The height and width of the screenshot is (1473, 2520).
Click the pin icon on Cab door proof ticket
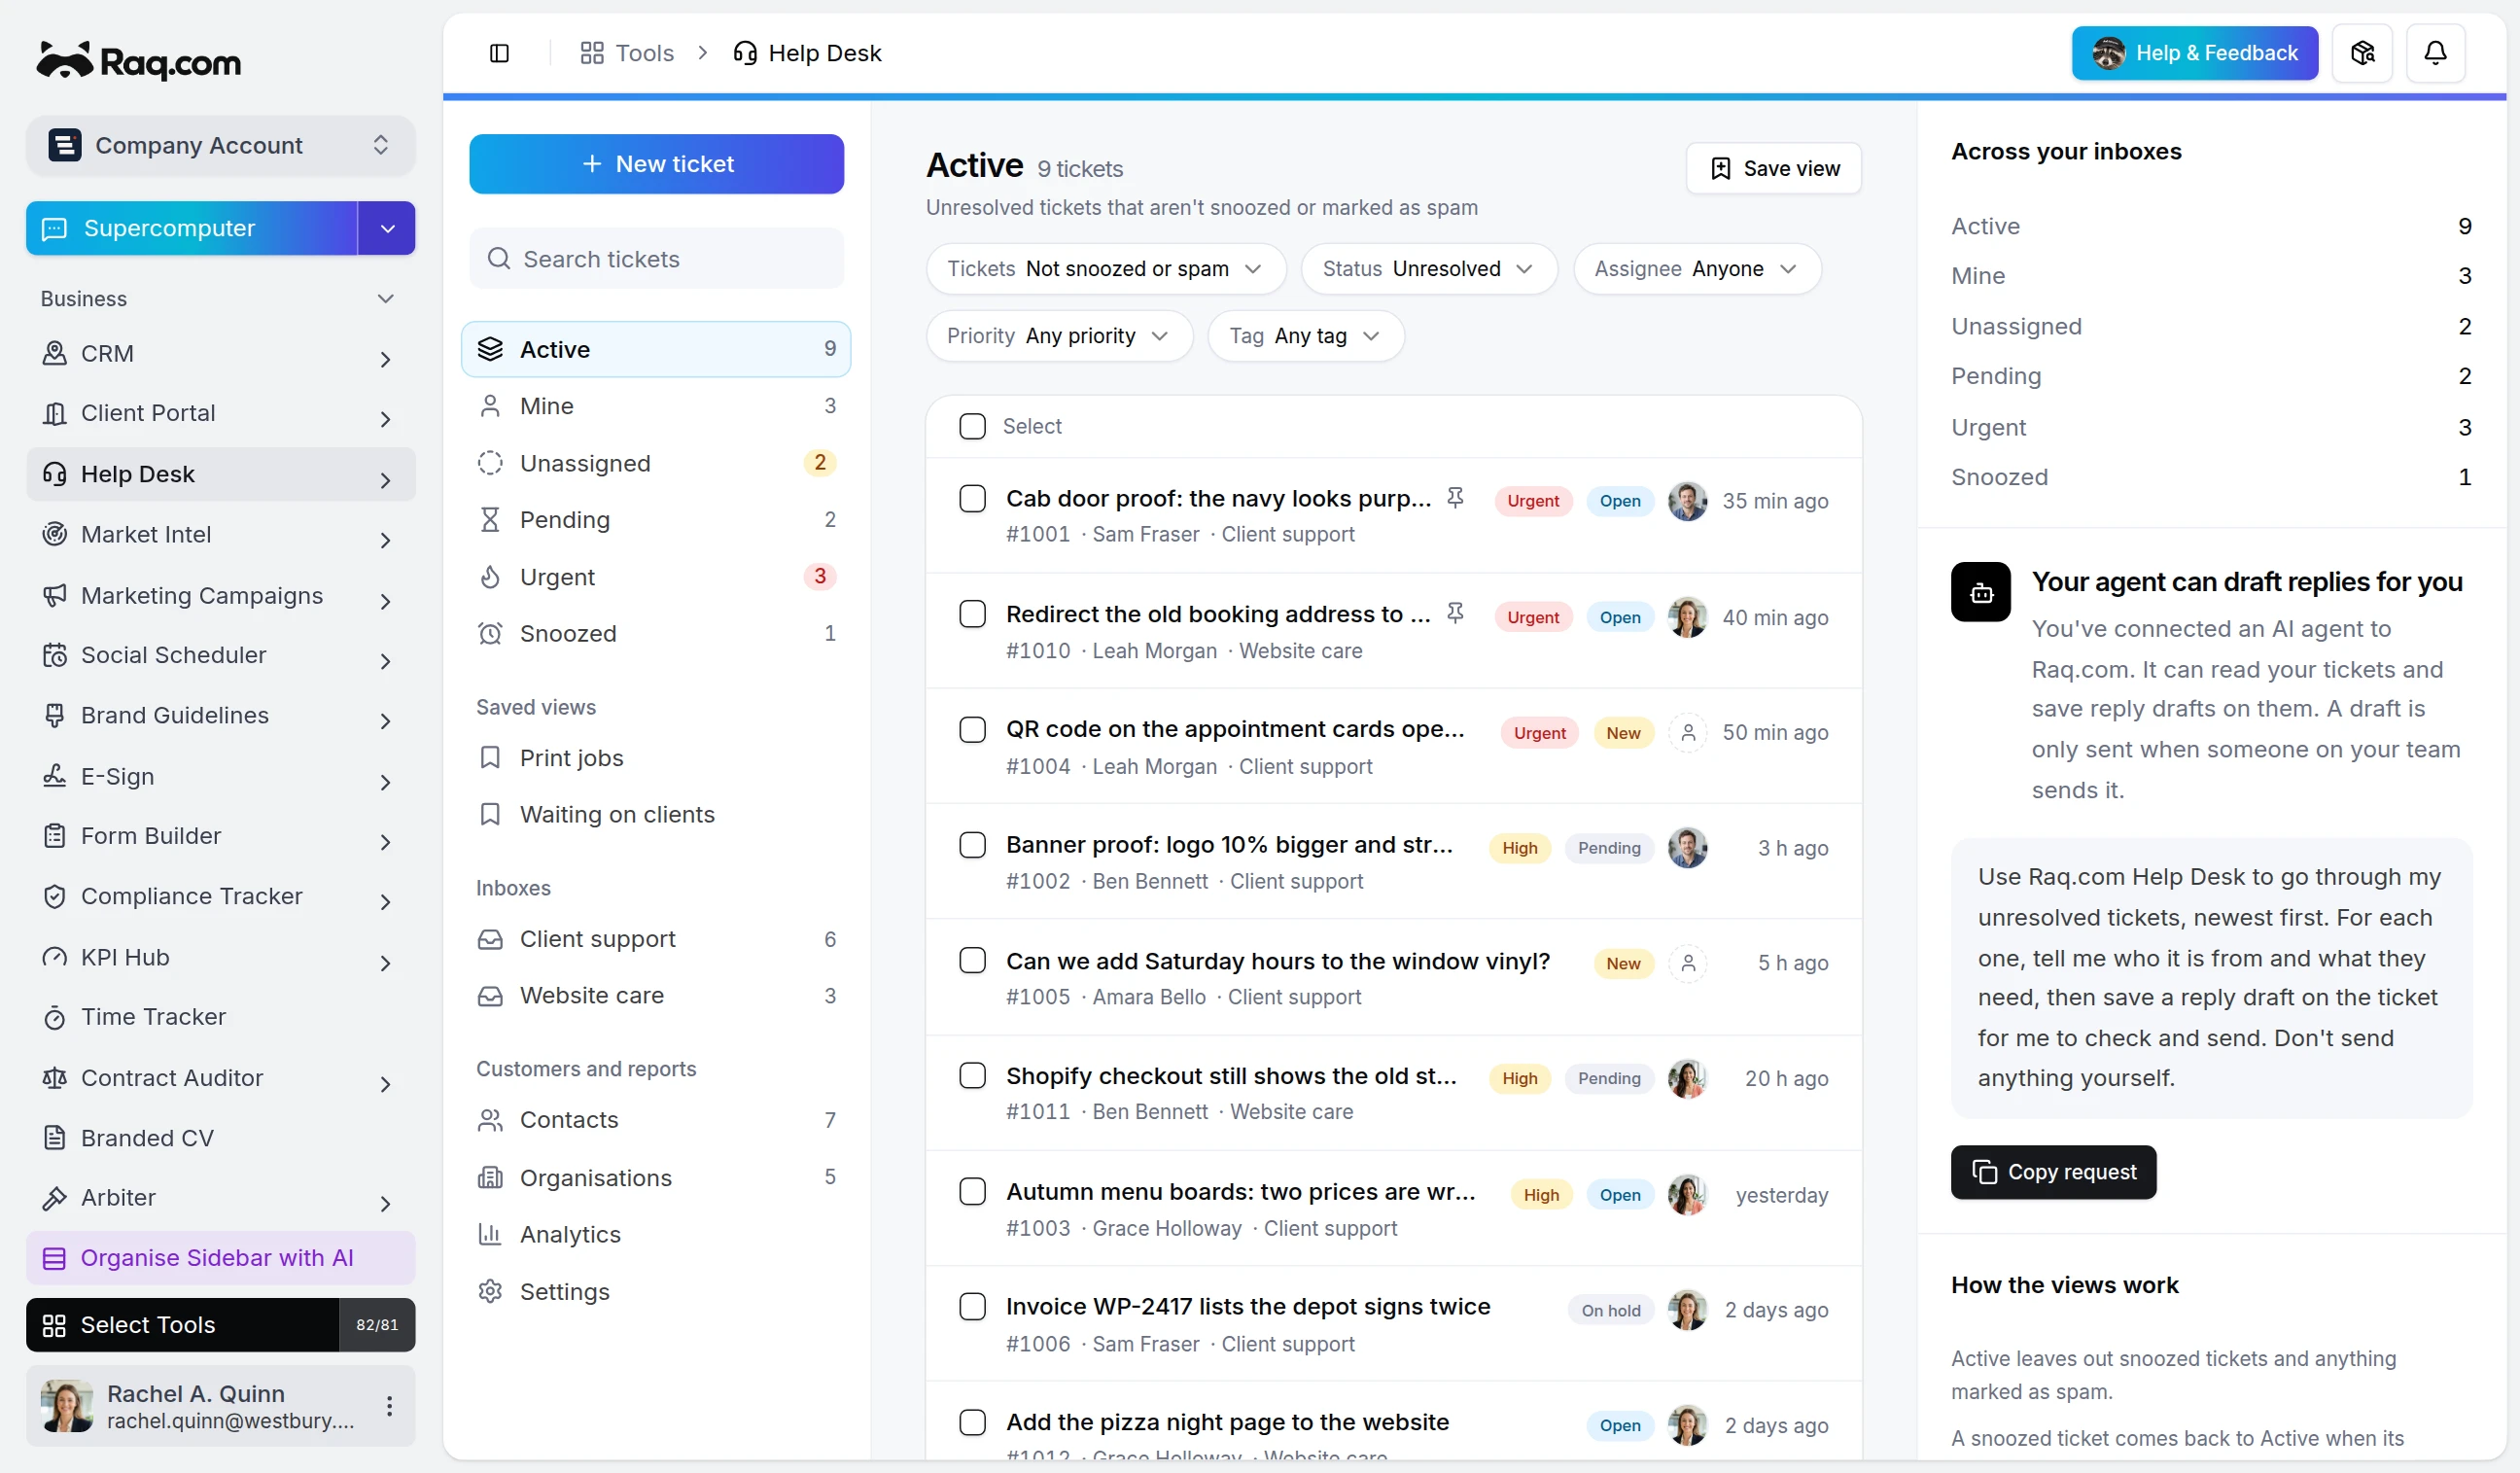click(1455, 498)
